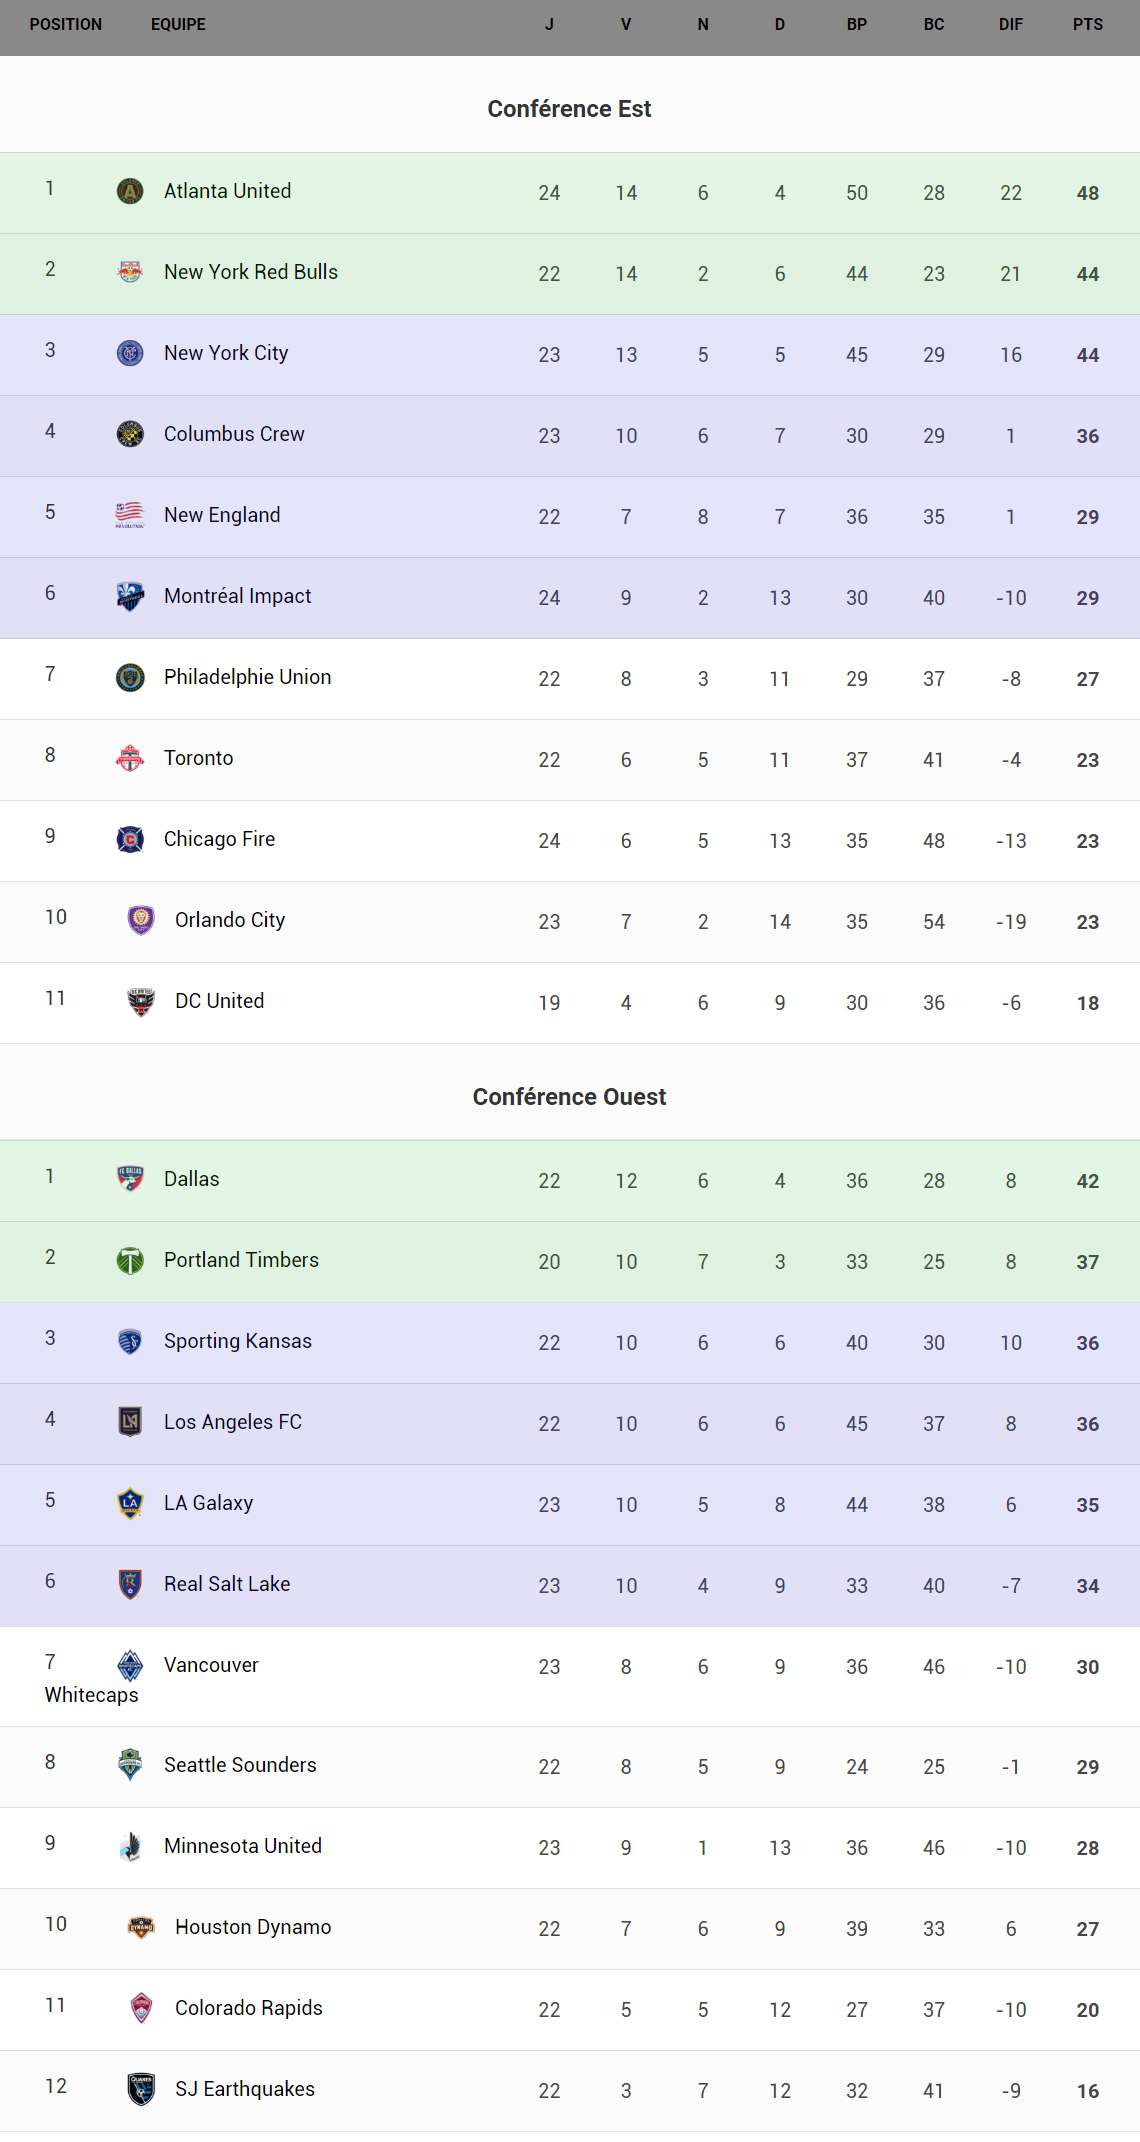This screenshot has width=1140, height=2142.
Task: Select the Sporting Kansas team name
Action: pos(238,1341)
